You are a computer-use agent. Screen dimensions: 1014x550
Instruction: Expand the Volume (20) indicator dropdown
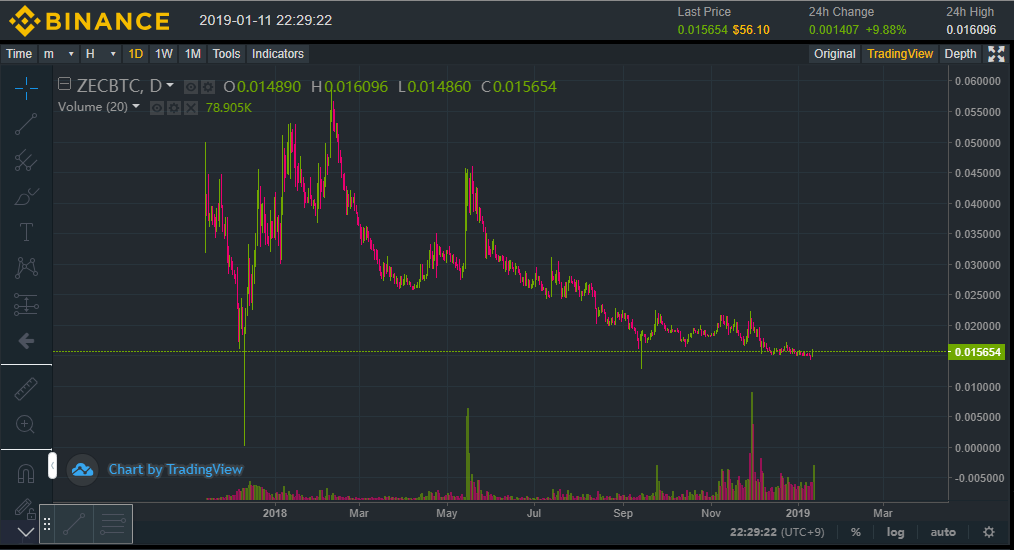tap(136, 107)
